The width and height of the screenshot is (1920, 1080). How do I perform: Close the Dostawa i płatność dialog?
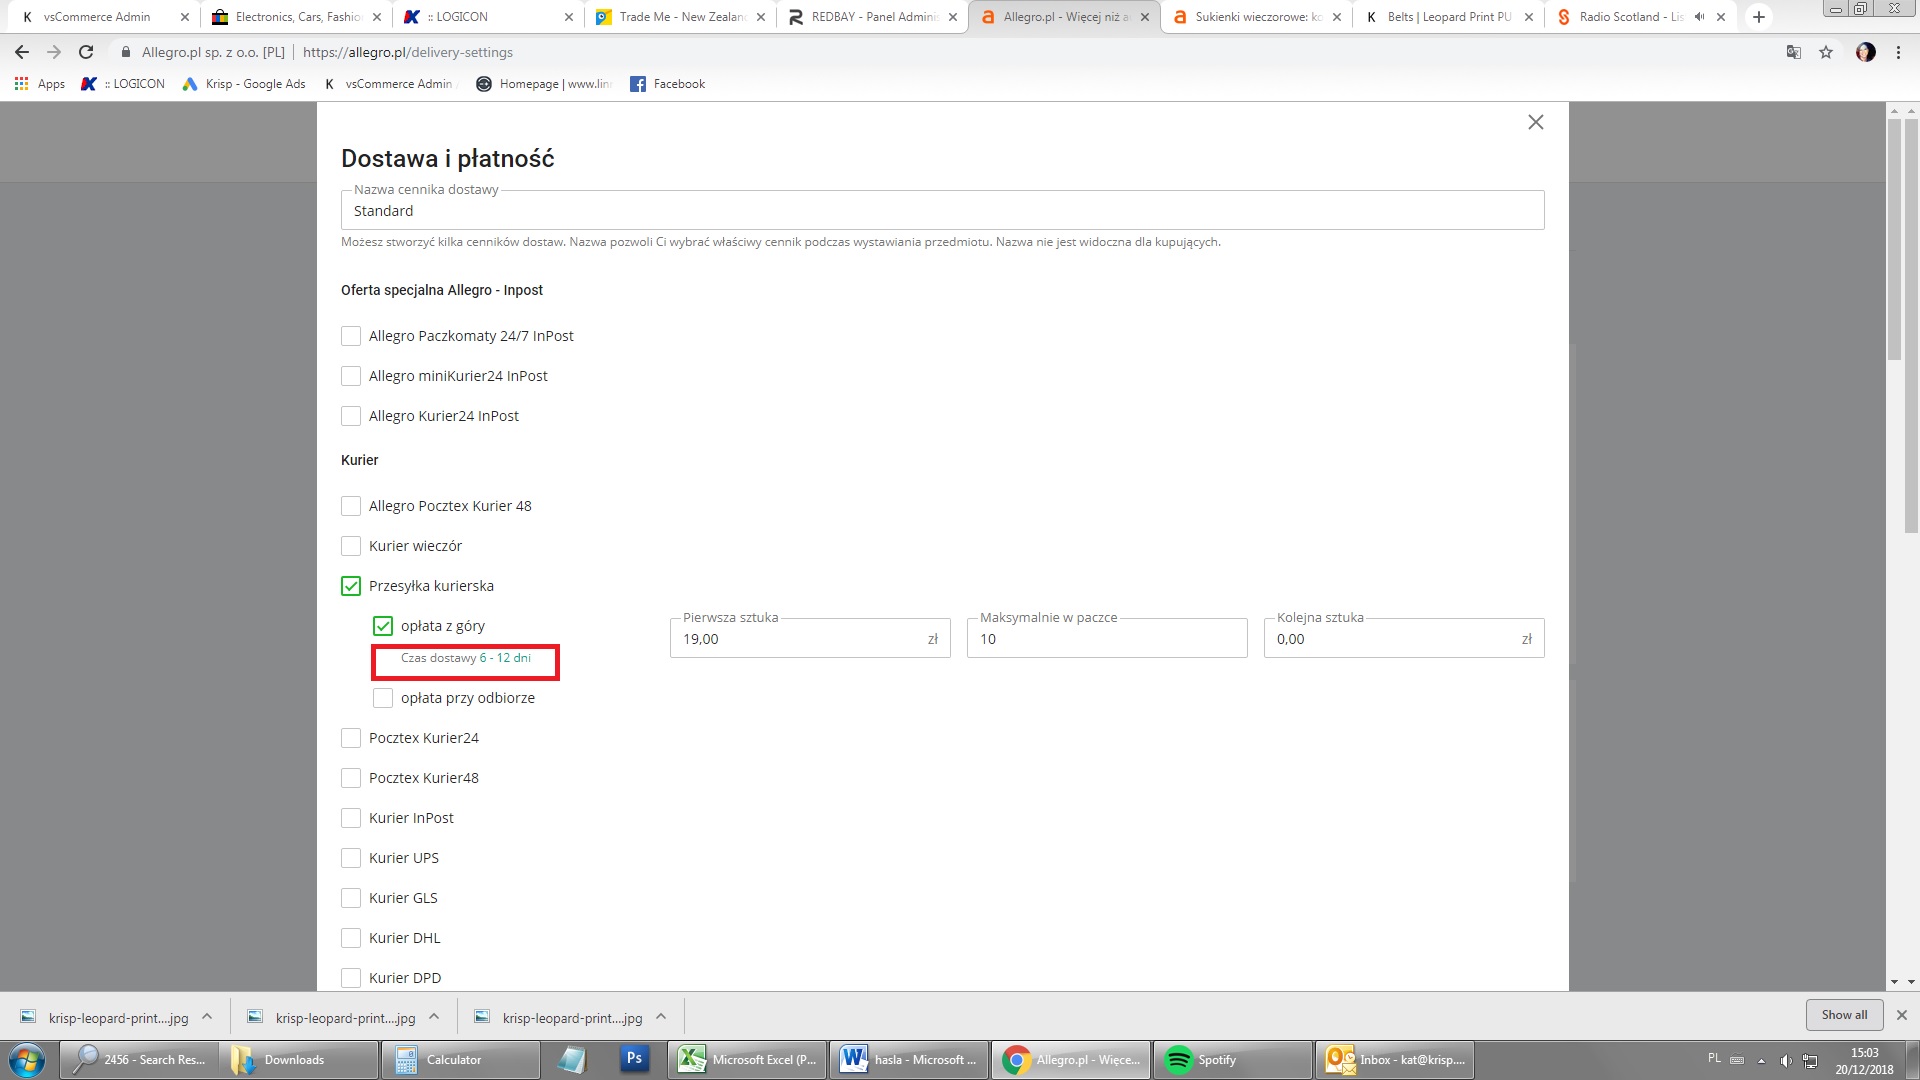click(x=1535, y=122)
